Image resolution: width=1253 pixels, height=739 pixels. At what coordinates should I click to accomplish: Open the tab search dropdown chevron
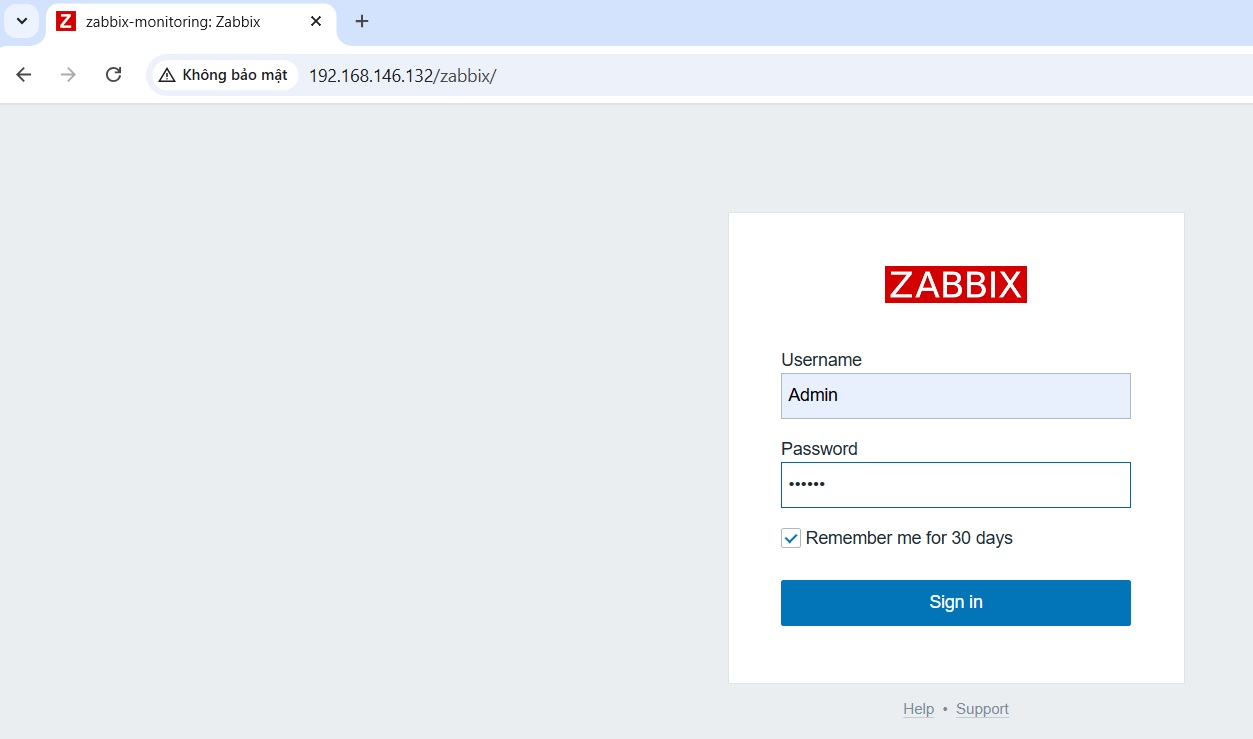[x=22, y=21]
